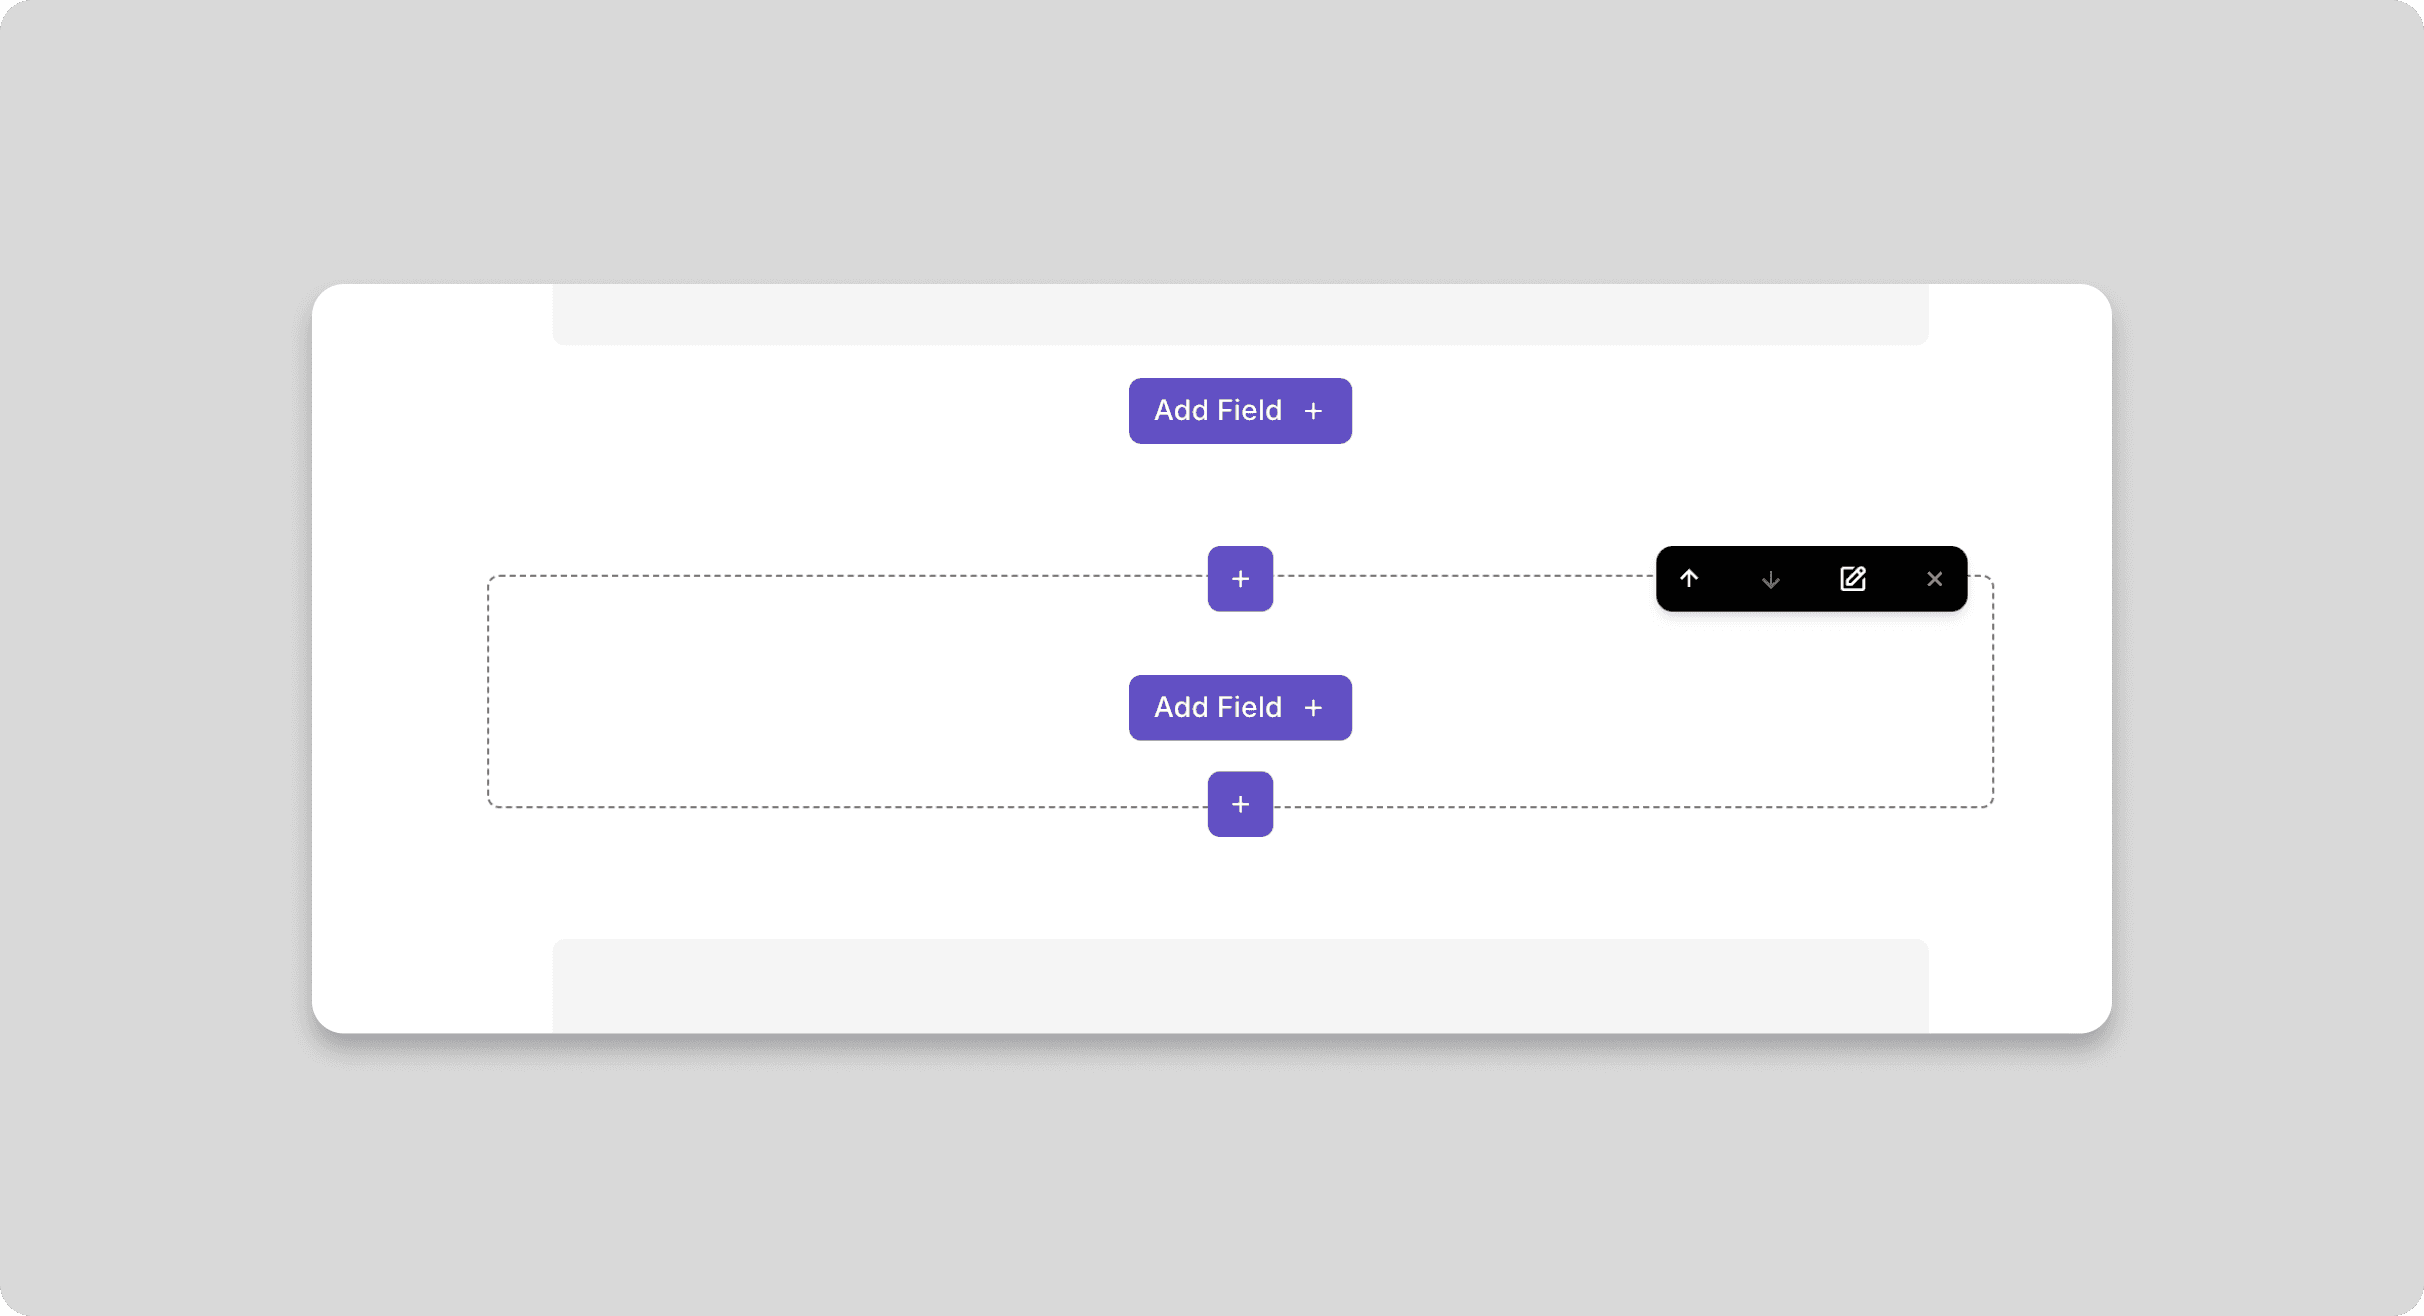Screen dimensions: 2424x1316
Task: Move the section up with the up arrow
Action: click(1689, 579)
